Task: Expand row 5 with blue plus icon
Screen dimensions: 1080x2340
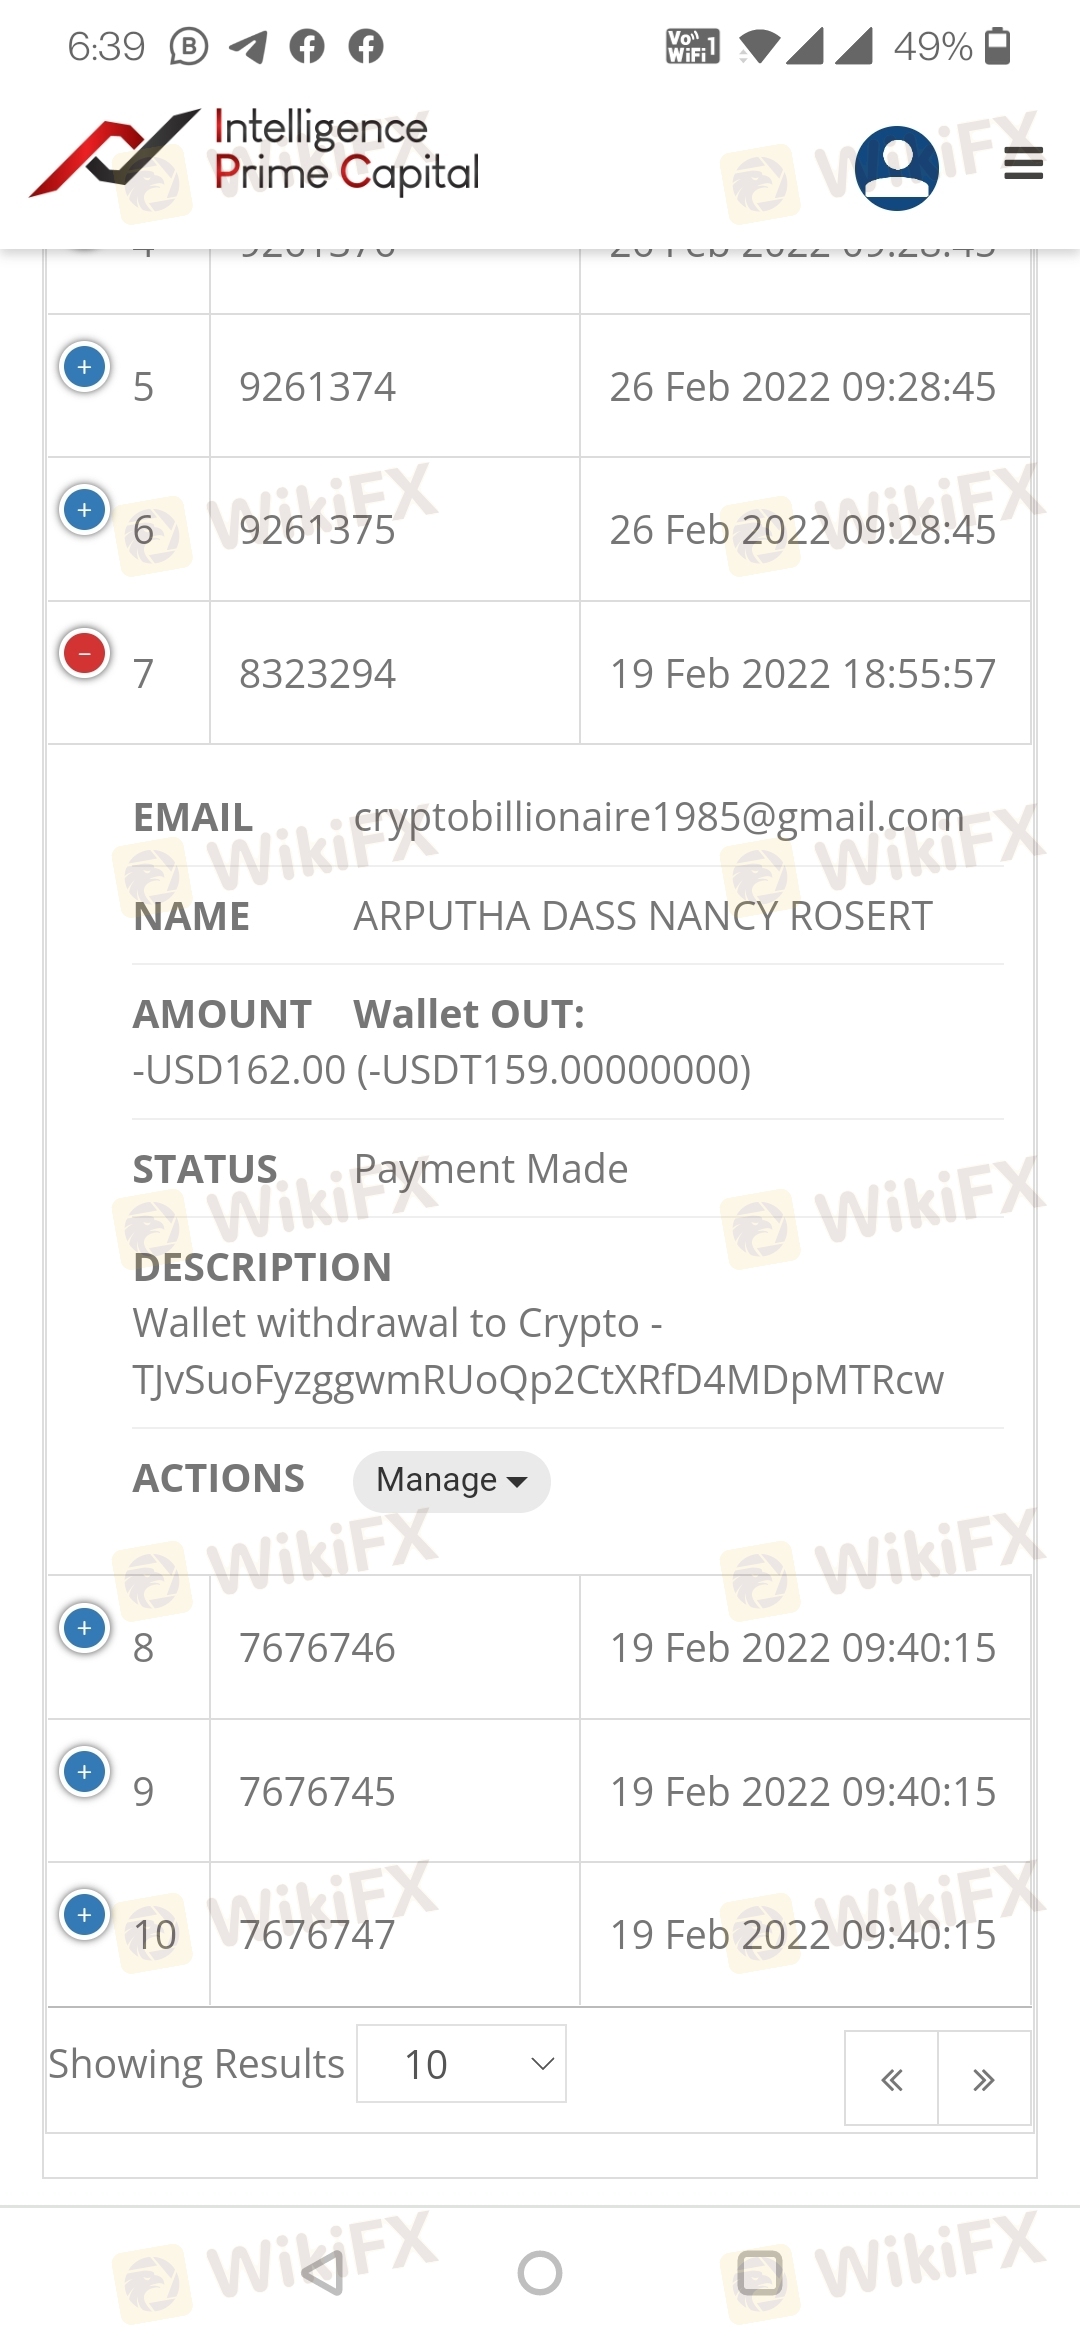Action: (85, 367)
